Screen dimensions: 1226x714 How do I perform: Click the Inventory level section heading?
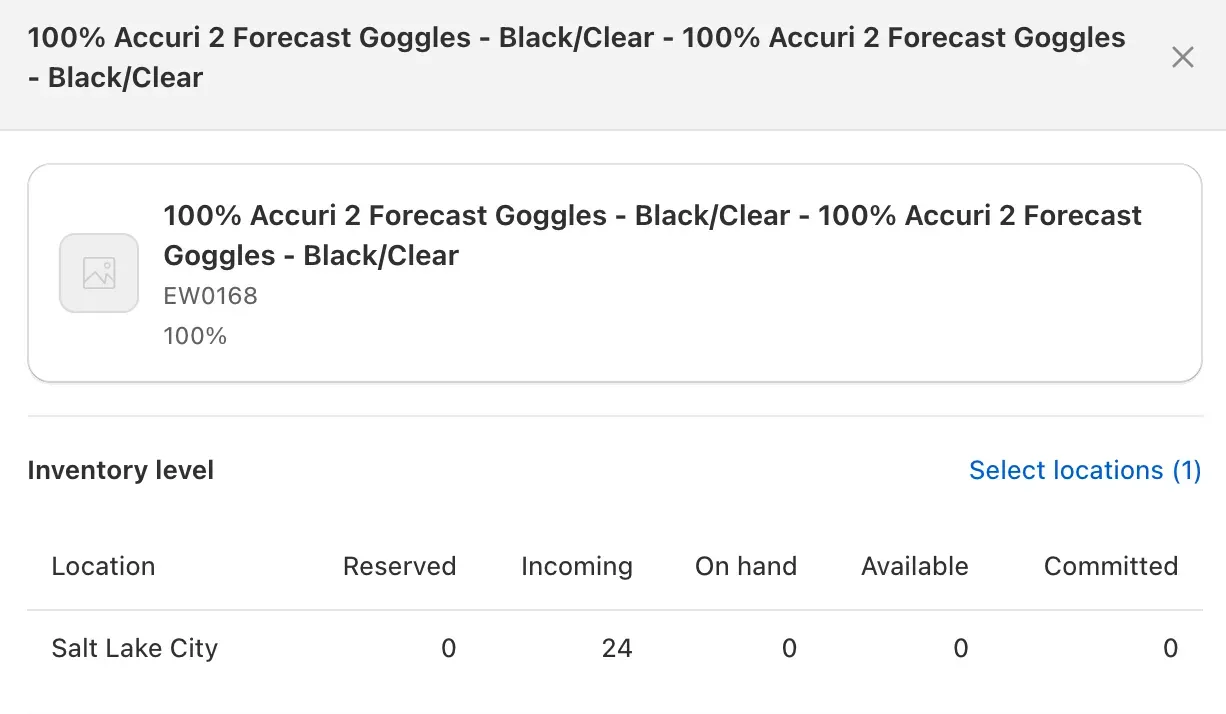point(121,470)
